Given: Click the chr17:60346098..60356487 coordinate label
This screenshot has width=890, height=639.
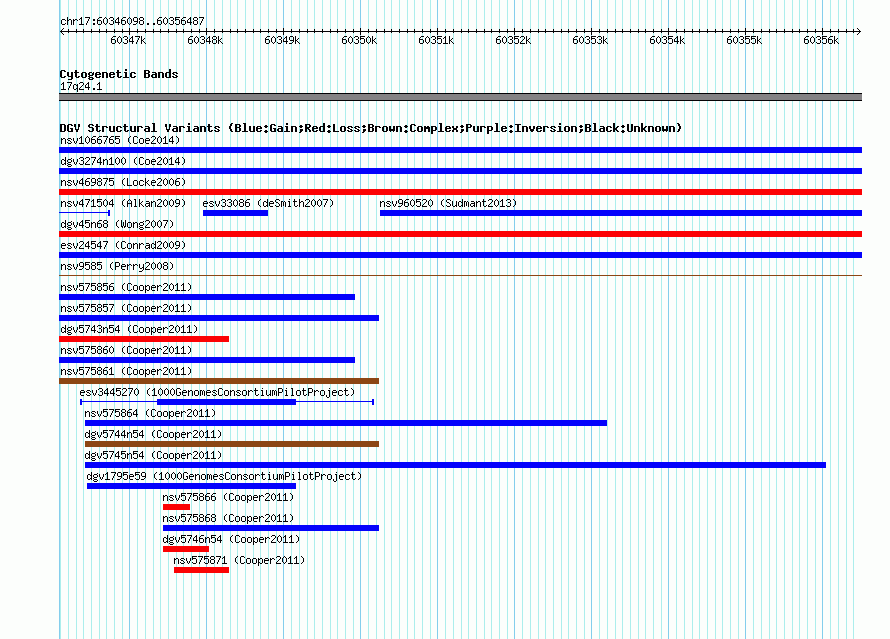Looking at the screenshot, I should click(132, 21).
